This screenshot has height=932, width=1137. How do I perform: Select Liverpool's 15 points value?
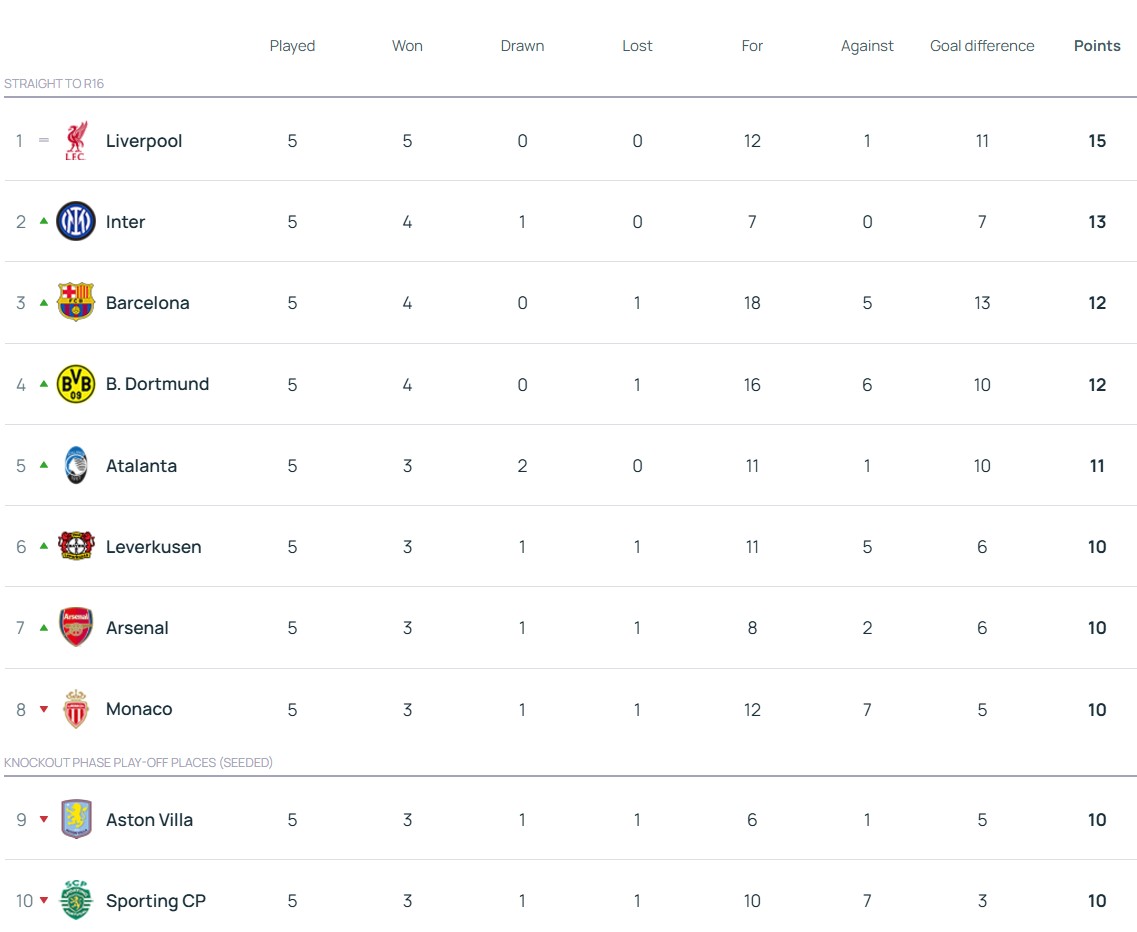point(1097,141)
